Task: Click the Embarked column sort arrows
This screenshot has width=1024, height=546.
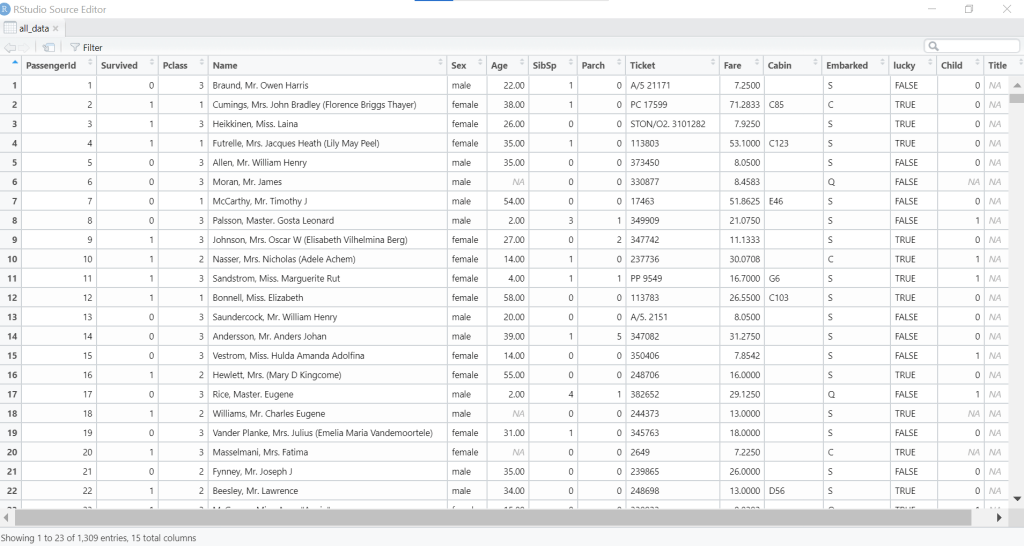Action: tap(881, 65)
